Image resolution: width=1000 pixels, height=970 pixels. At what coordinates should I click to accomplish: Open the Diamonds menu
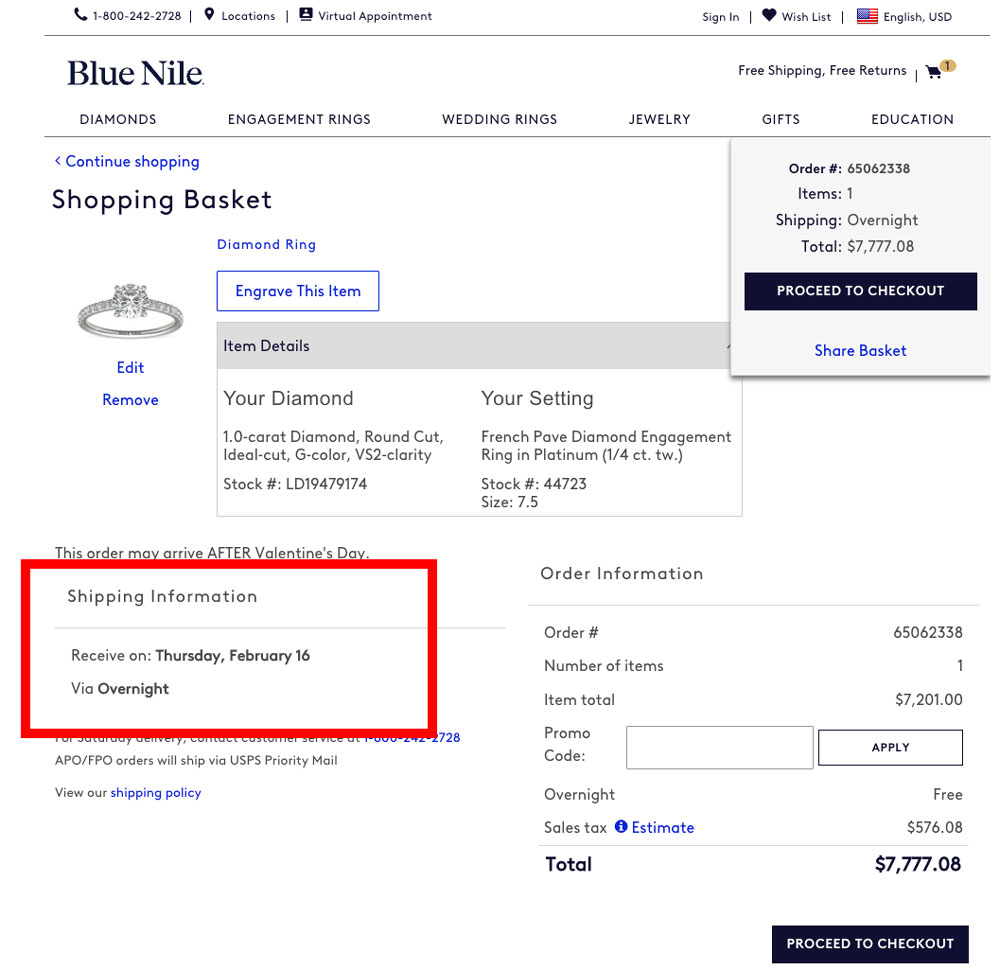click(118, 119)
